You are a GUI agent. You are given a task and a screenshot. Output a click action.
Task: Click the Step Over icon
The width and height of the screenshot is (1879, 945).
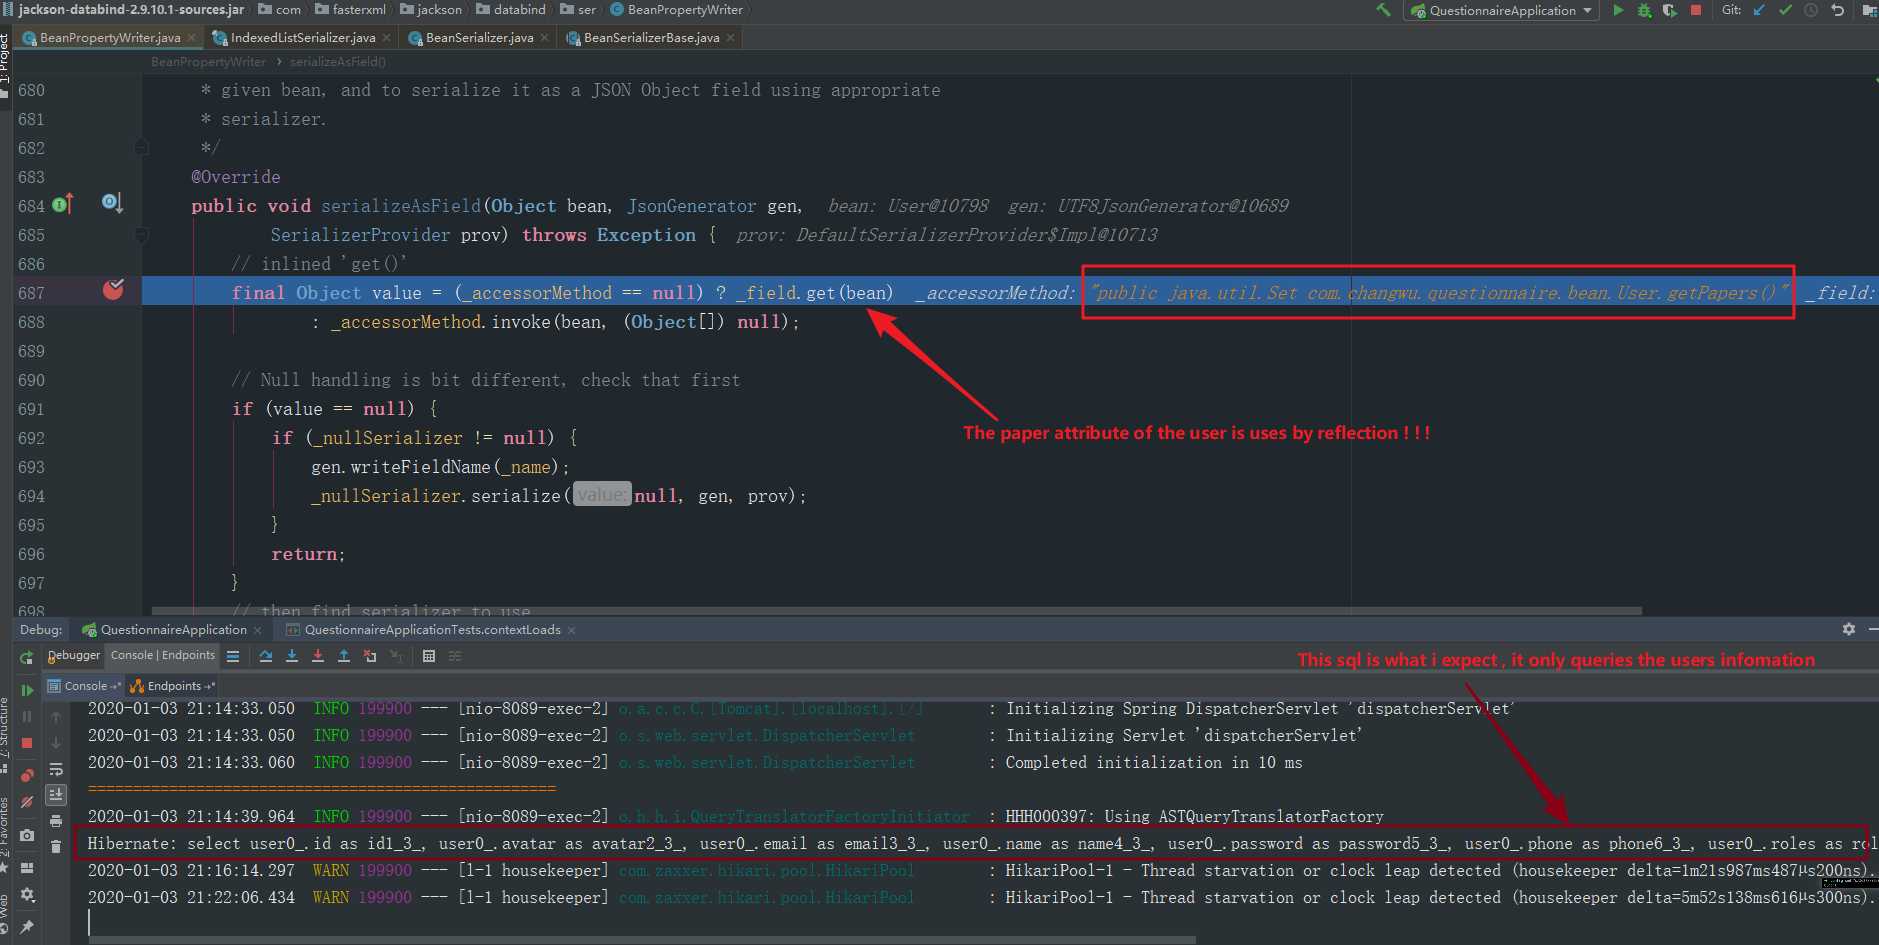click(266, 656)
